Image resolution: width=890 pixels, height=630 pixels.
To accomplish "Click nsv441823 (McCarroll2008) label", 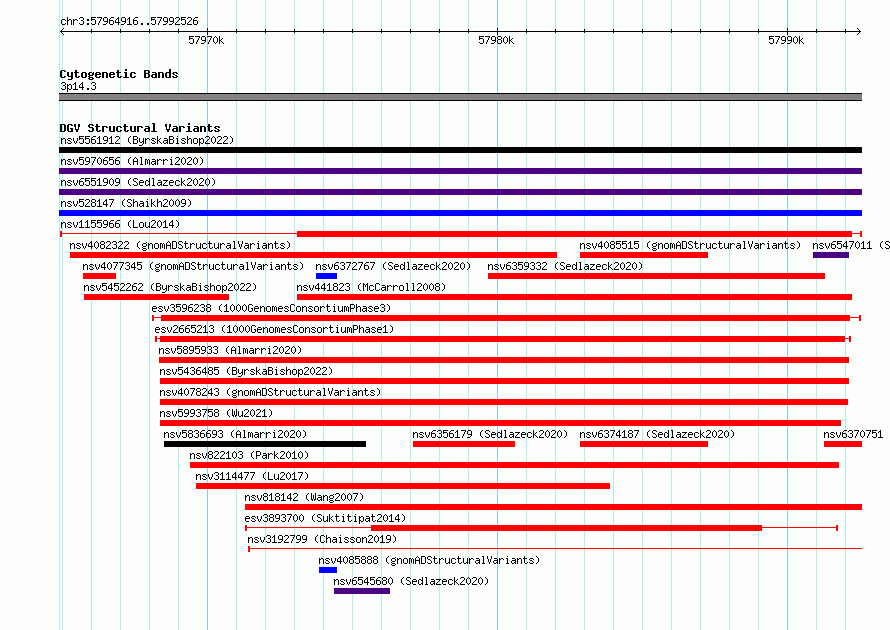I will 371,287.
